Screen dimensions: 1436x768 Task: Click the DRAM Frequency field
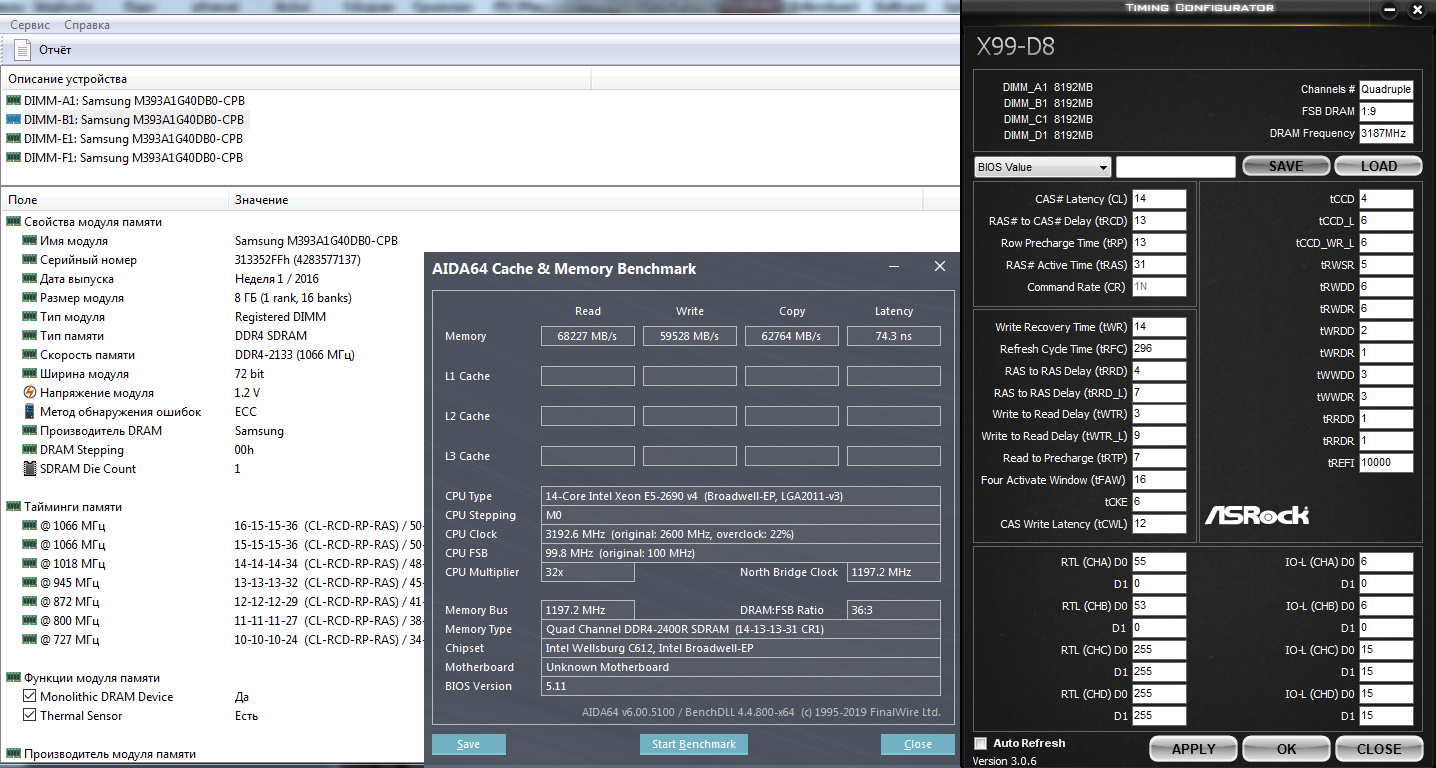tap(1386, 133)
